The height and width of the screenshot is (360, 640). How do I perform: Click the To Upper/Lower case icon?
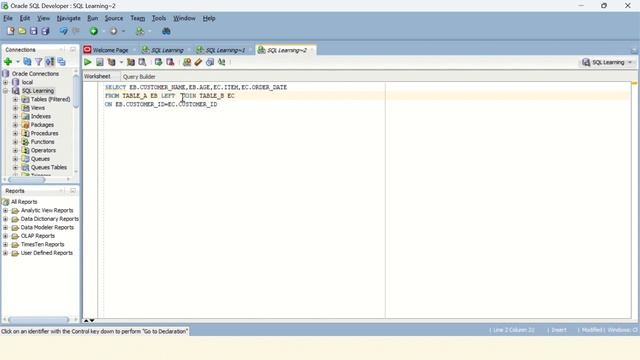222,62
